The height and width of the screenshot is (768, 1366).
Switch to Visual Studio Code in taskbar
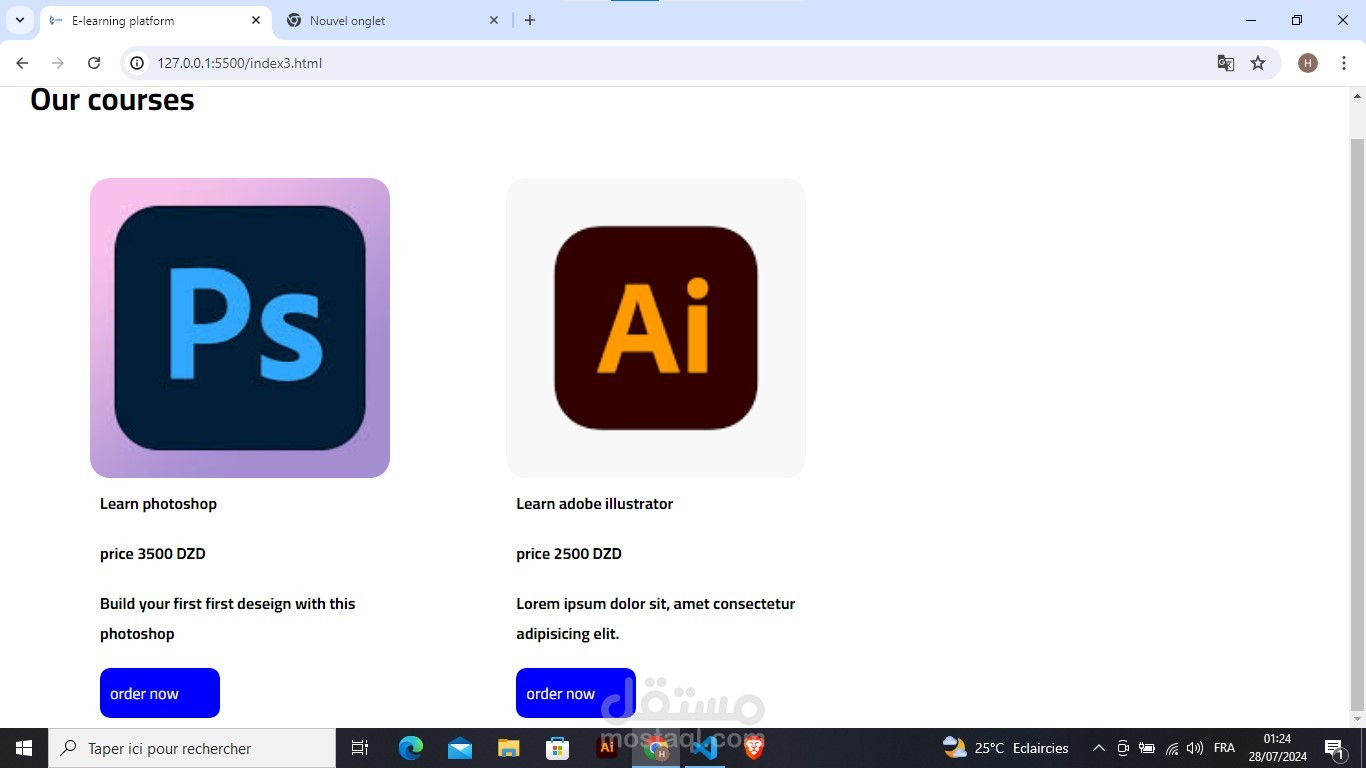pyautogui.click(x=705, y=748)
